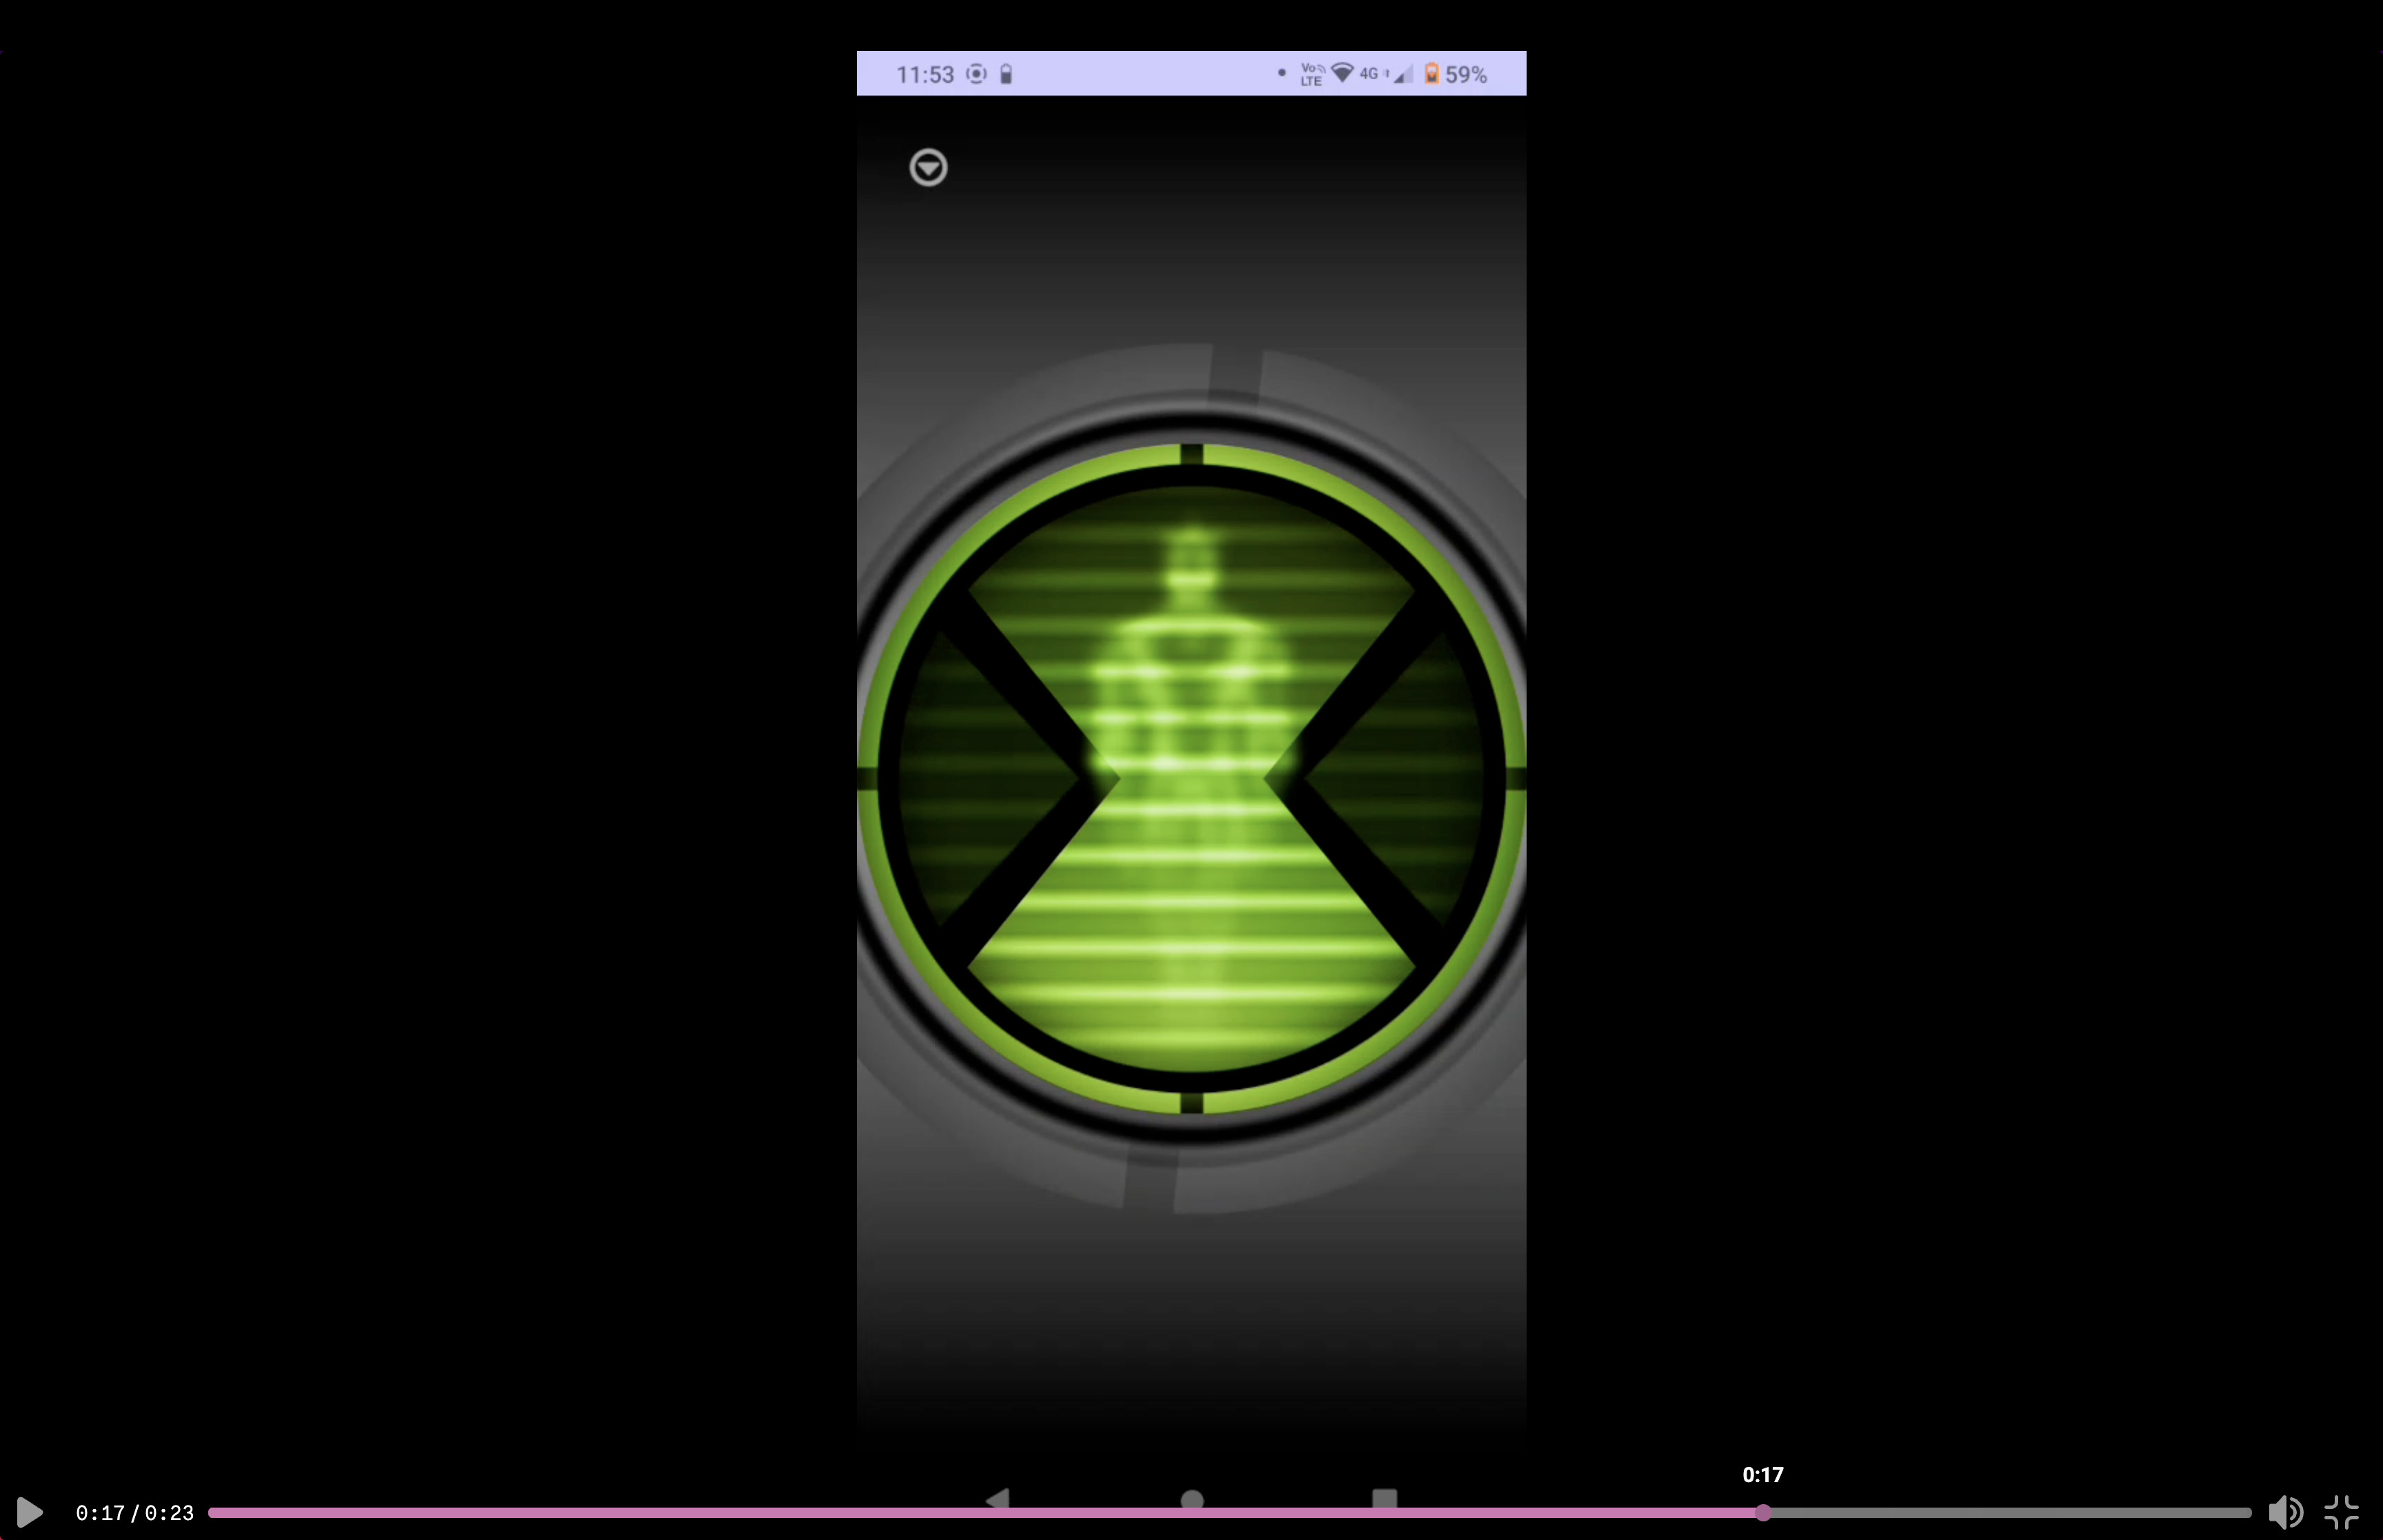2383x1540 pixels.
Task: Tap the Android back navigation triangle
Action: point(997,1499)
